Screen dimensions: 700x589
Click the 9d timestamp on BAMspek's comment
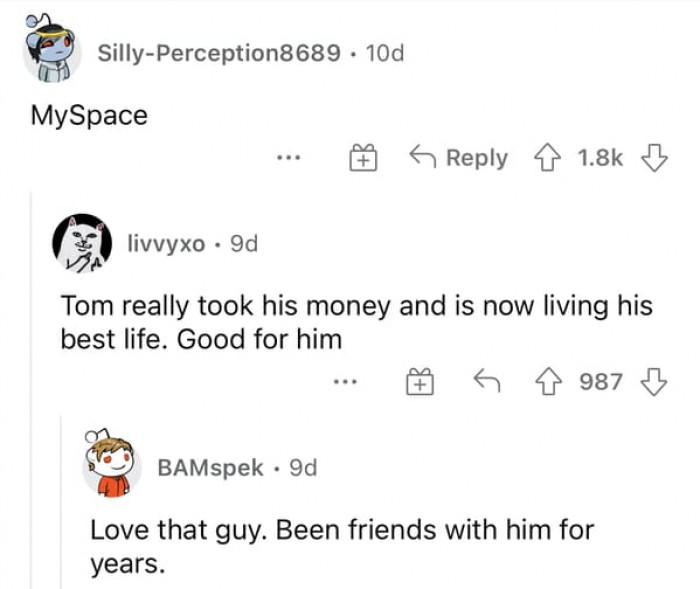[x=302, y=467]
